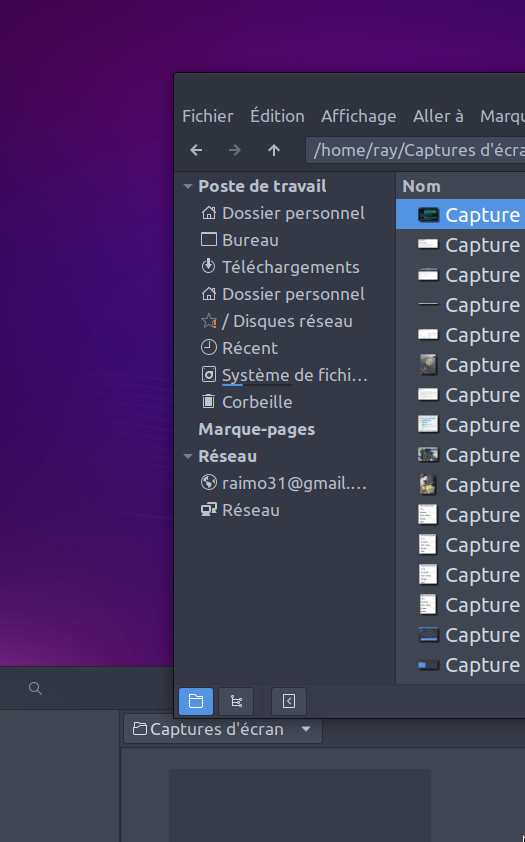
Task: Select the highlighted Capture file row
Action: click(x=461, y=215)
